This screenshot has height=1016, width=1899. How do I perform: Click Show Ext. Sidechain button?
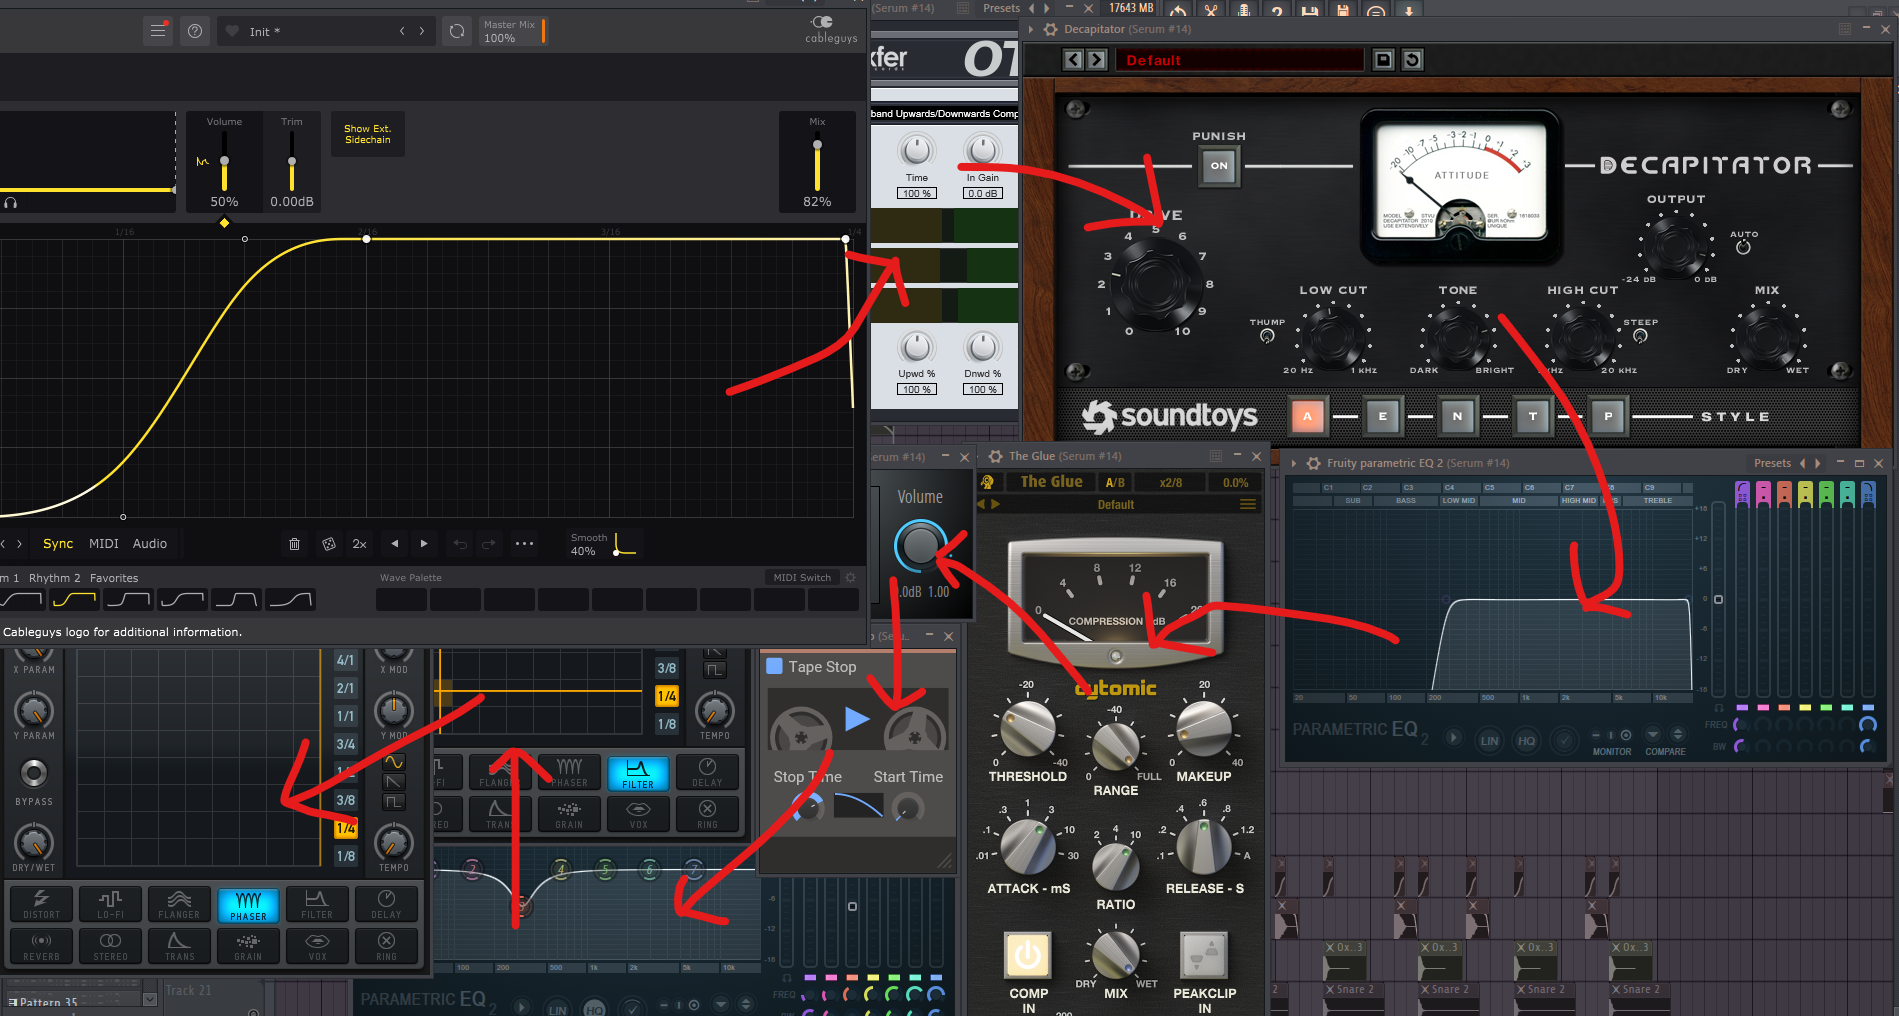[x=368, y=134]
